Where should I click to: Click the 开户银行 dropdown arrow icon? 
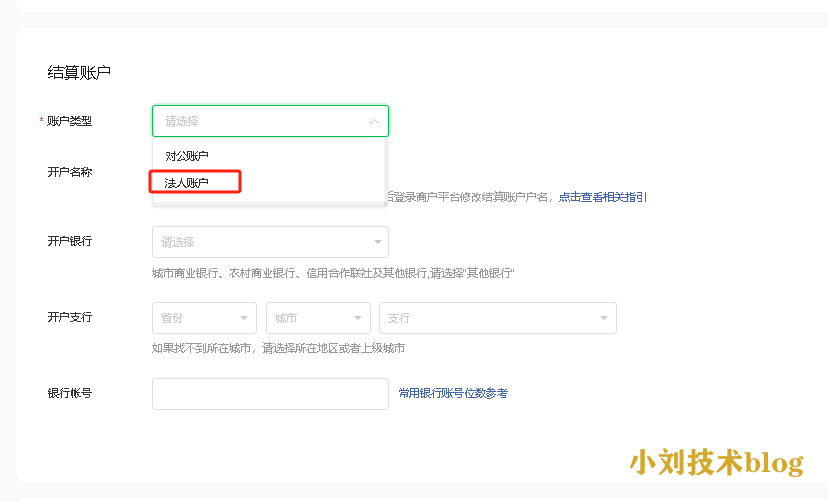pyautogui.click(x=377, y=242)
